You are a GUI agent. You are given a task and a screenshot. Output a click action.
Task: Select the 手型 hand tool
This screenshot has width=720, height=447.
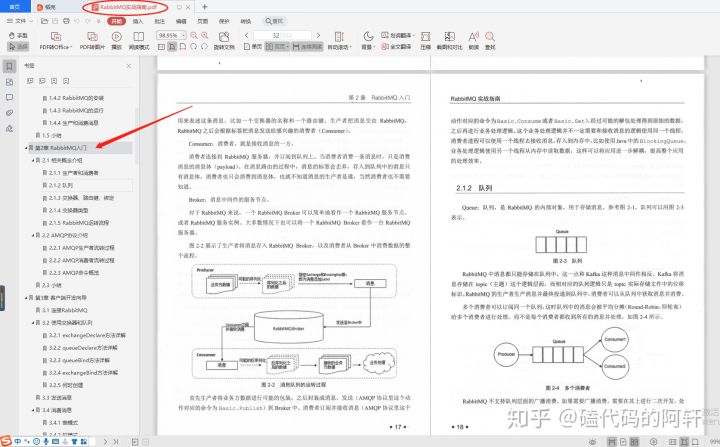click(18, 35)
